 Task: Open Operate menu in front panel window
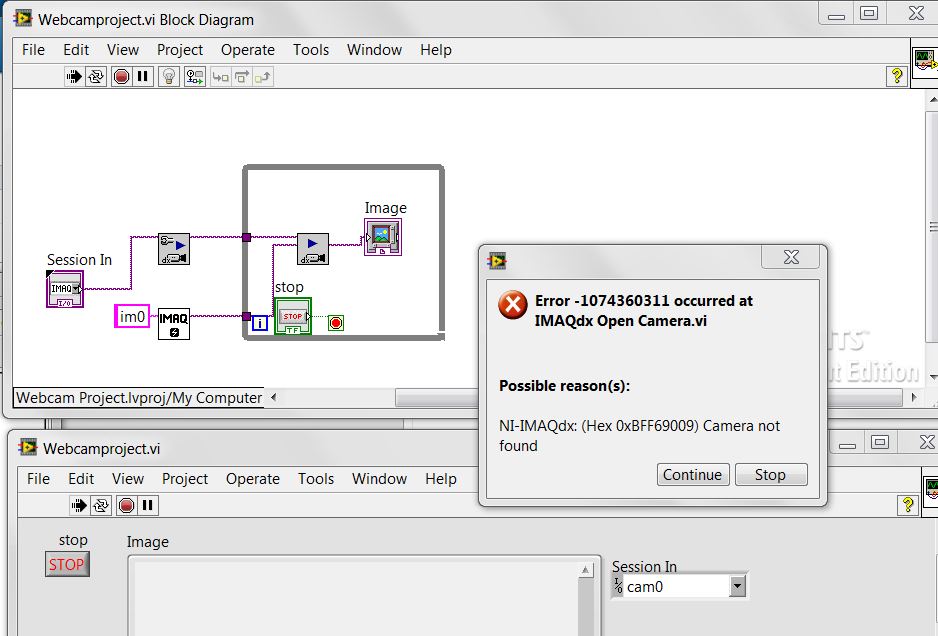[x=252, y=479]
